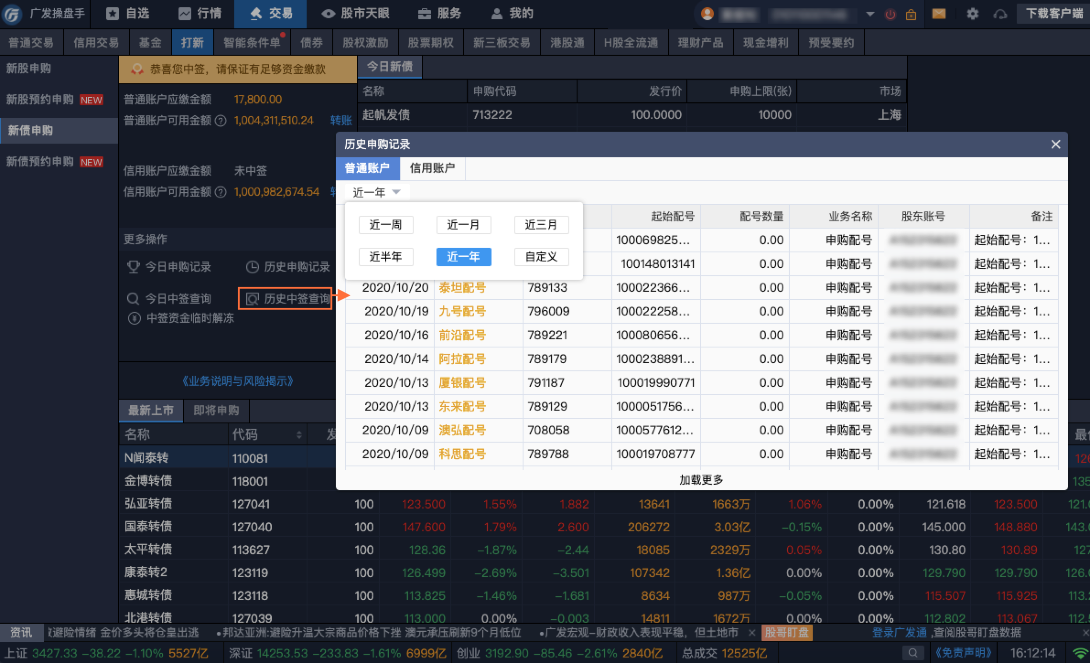Click 转账 link for 普通账户
The height and width of the screenshot is (664, 1091).
tap(341, 120)
